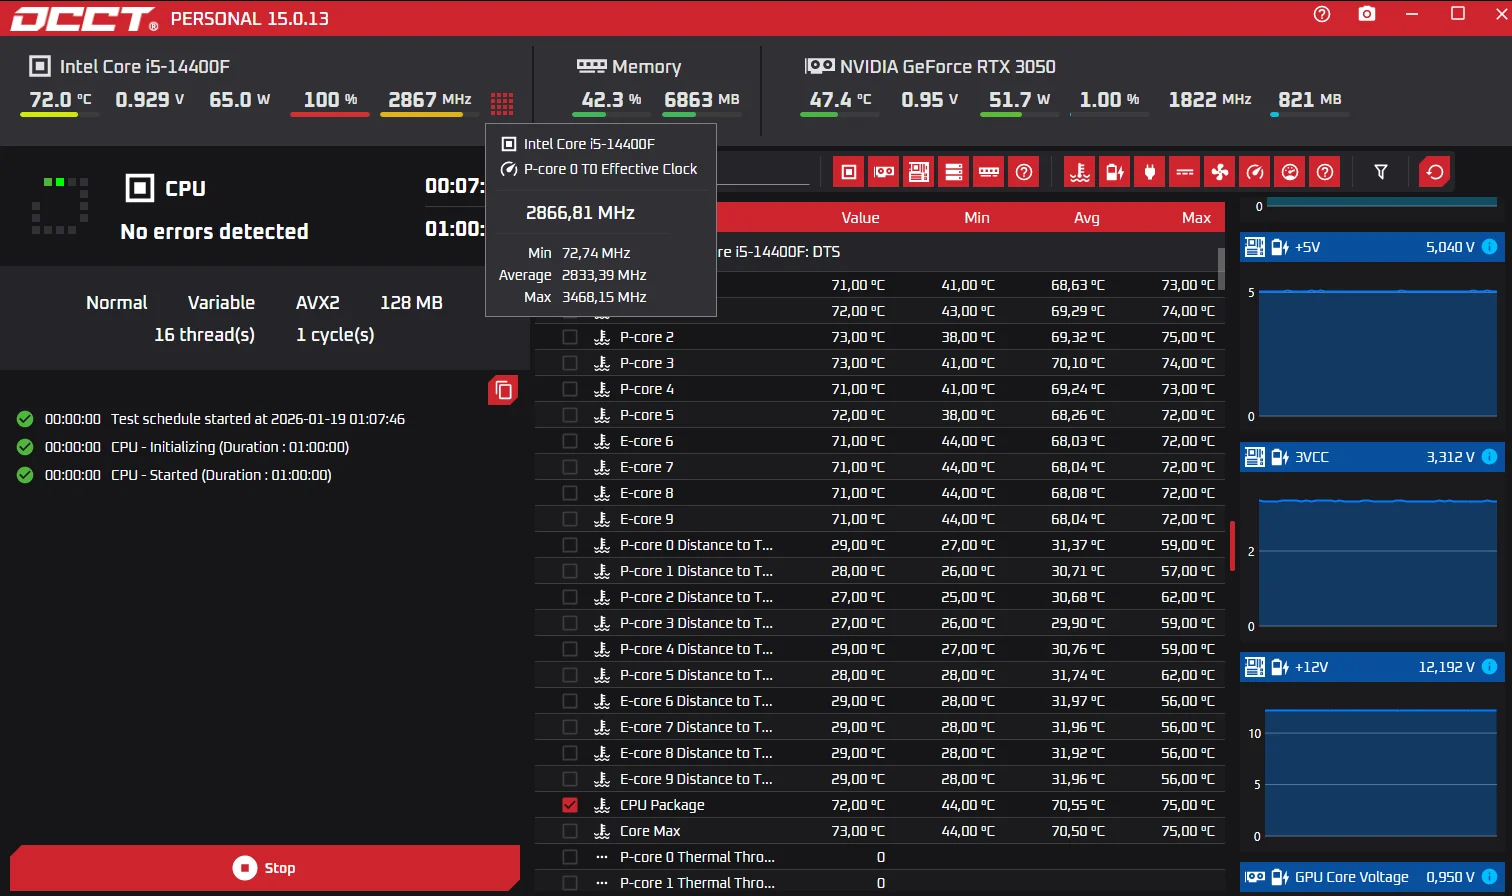Check the Core Max checkbox

[570, 831]
